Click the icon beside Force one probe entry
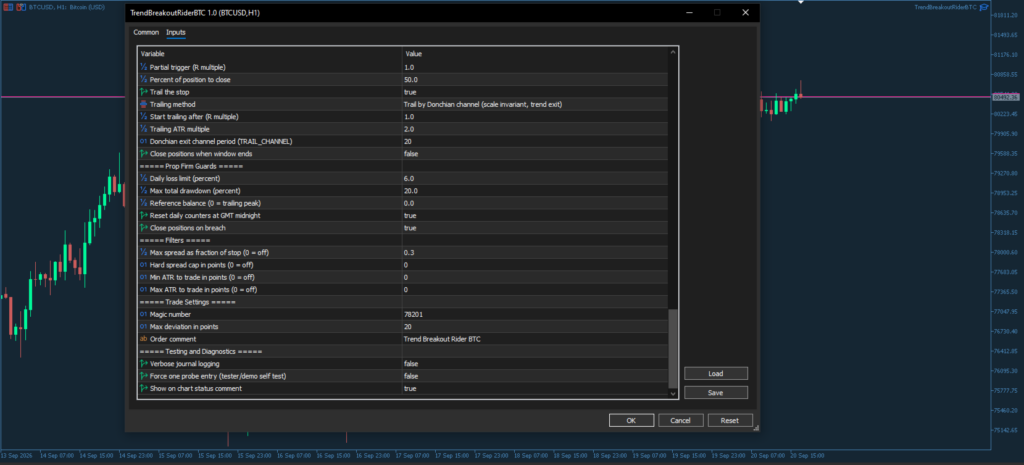Viewport: 1024px width, 465px height. (144, 376)
